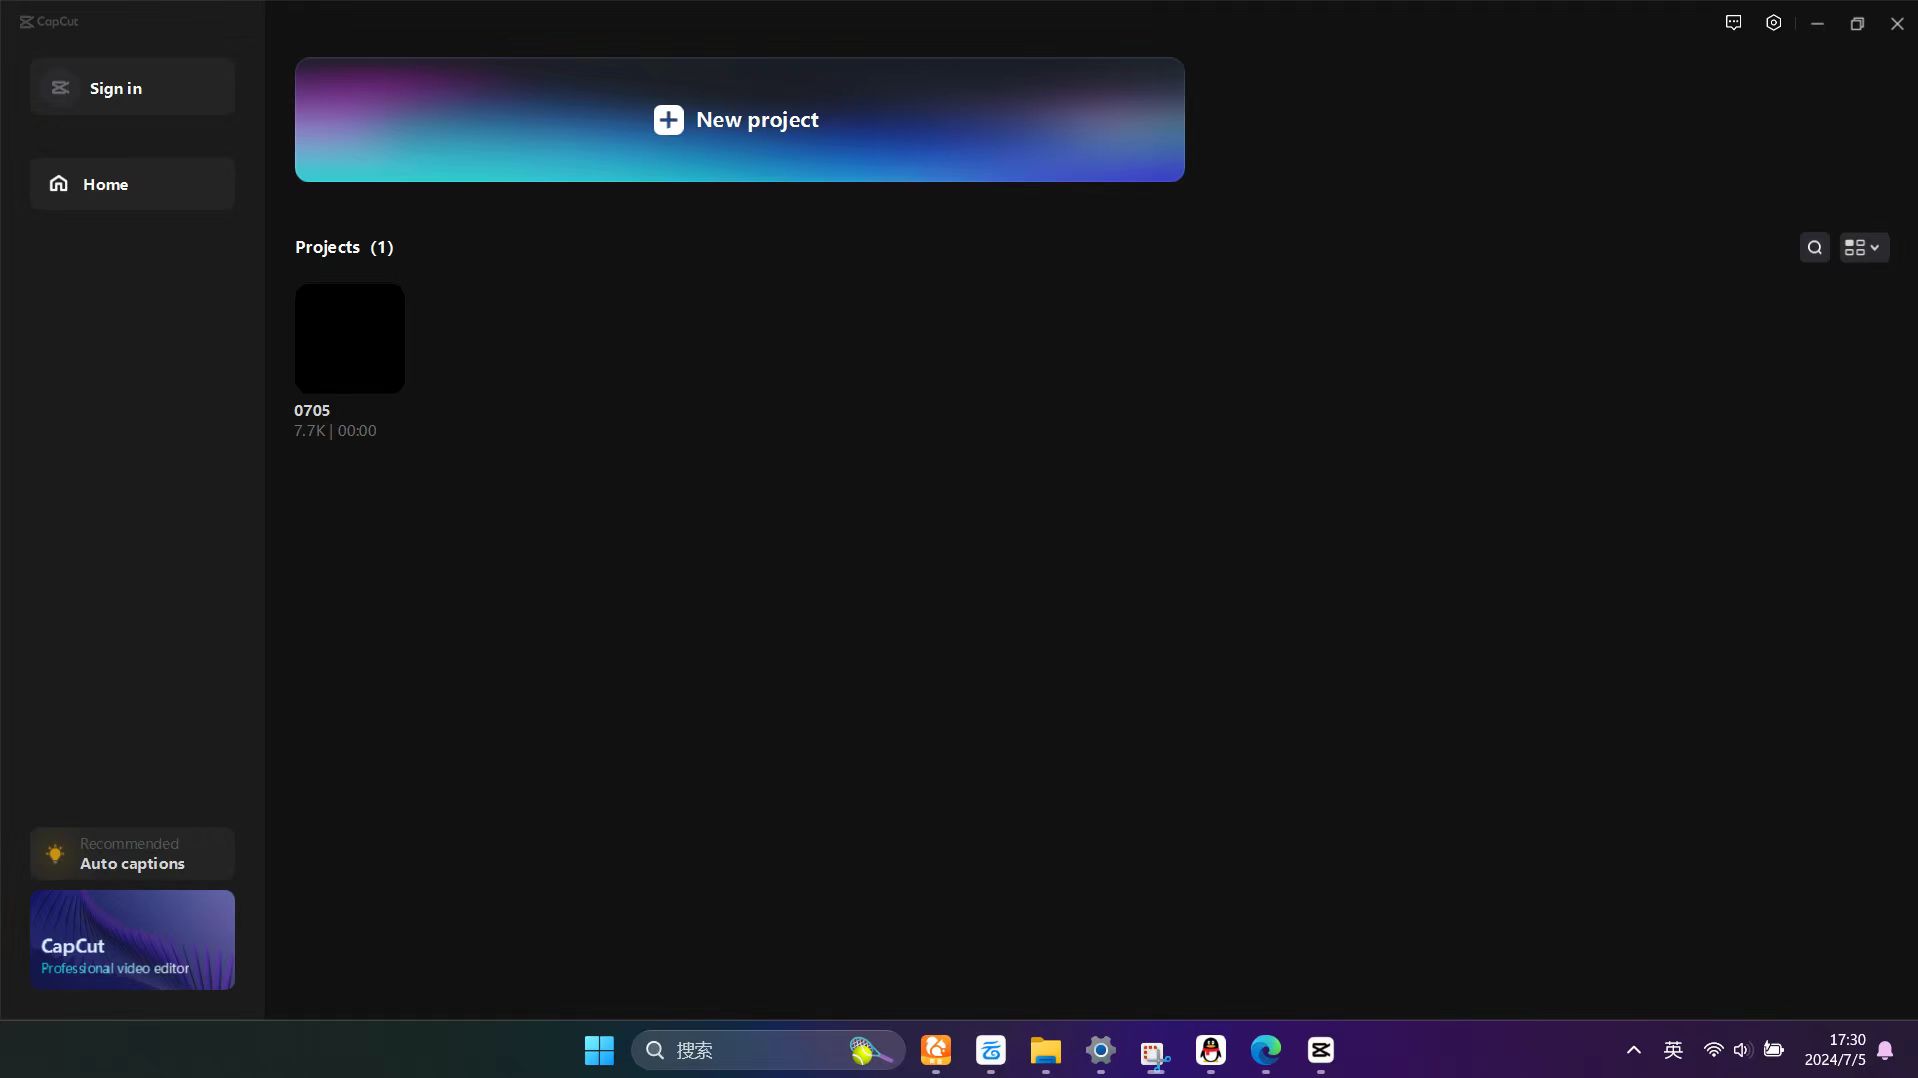
Task: Click the CapCut icon in taskbar
Action: coord(1320,1050)
